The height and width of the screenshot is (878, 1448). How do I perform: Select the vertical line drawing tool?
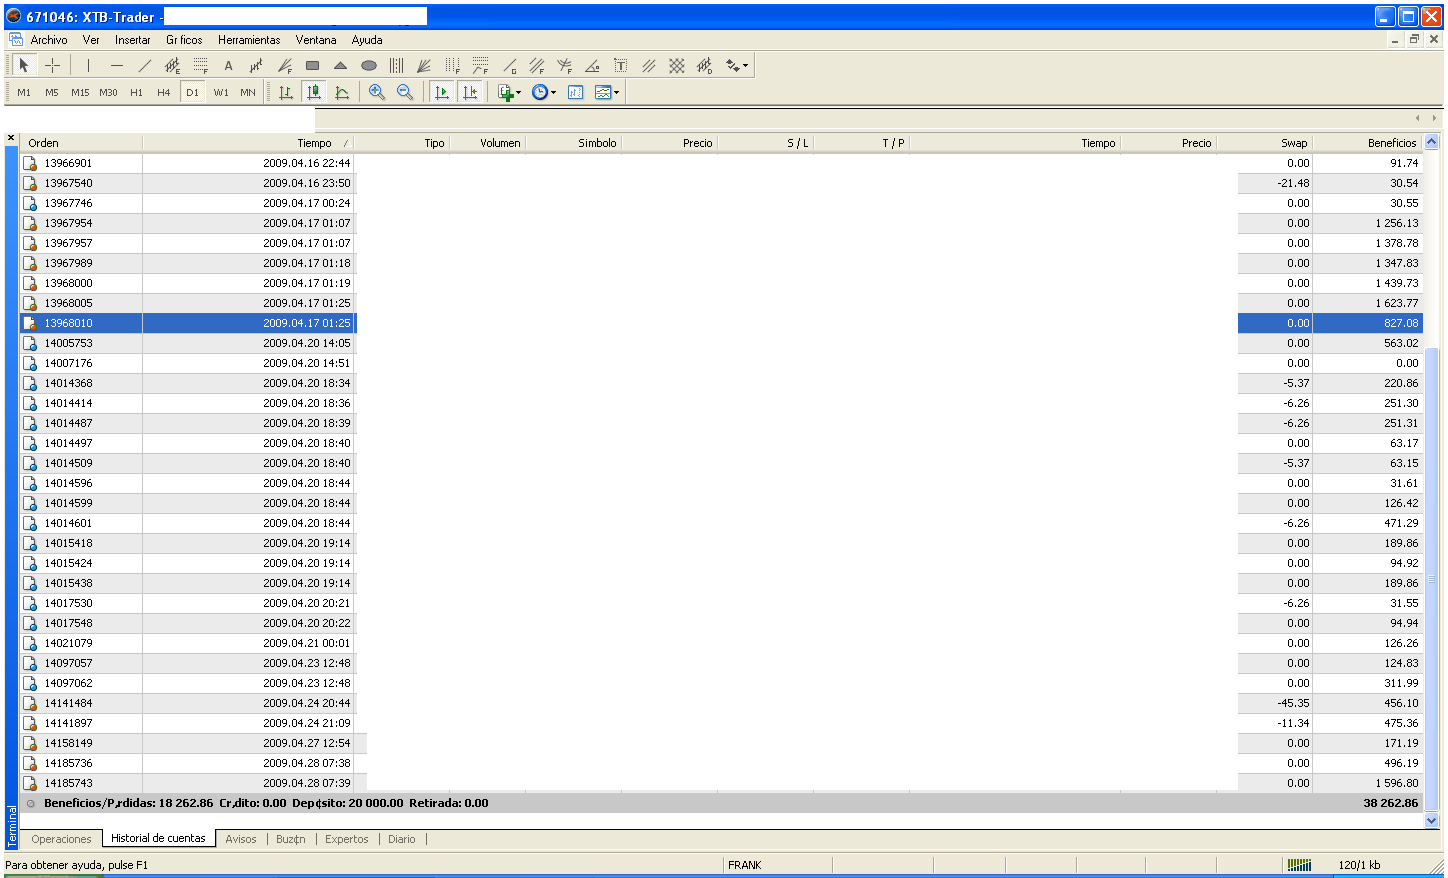[x=88, y=66]
